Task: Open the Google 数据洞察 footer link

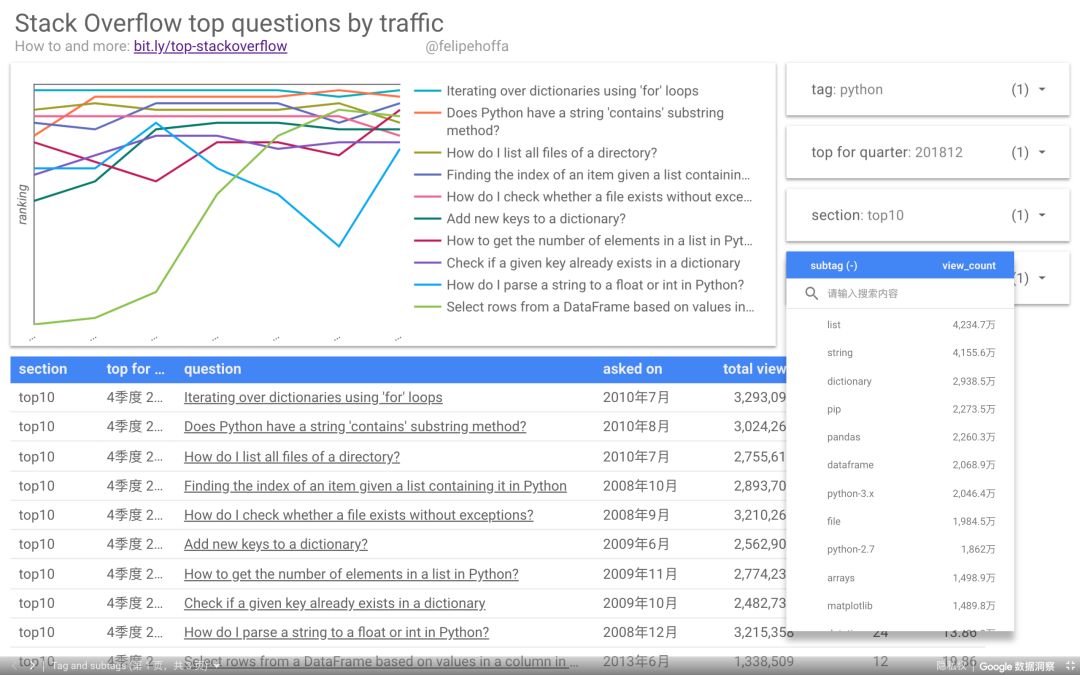Action: click(1017, 666)
